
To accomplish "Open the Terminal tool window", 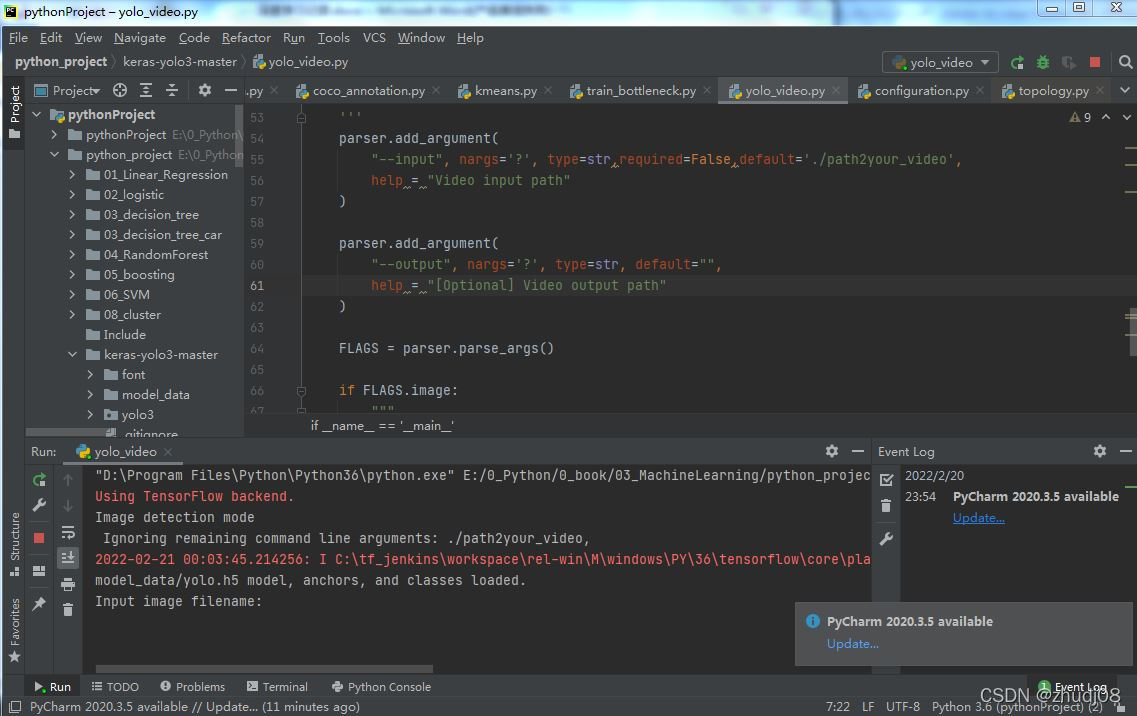I will point(277,687).
